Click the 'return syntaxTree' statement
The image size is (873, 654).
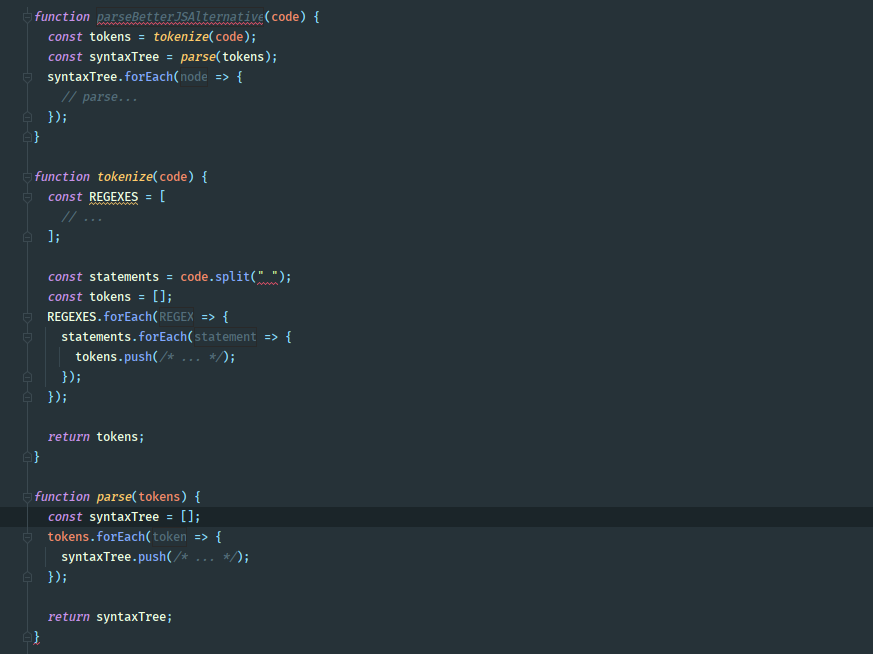[x=110, y=617]
